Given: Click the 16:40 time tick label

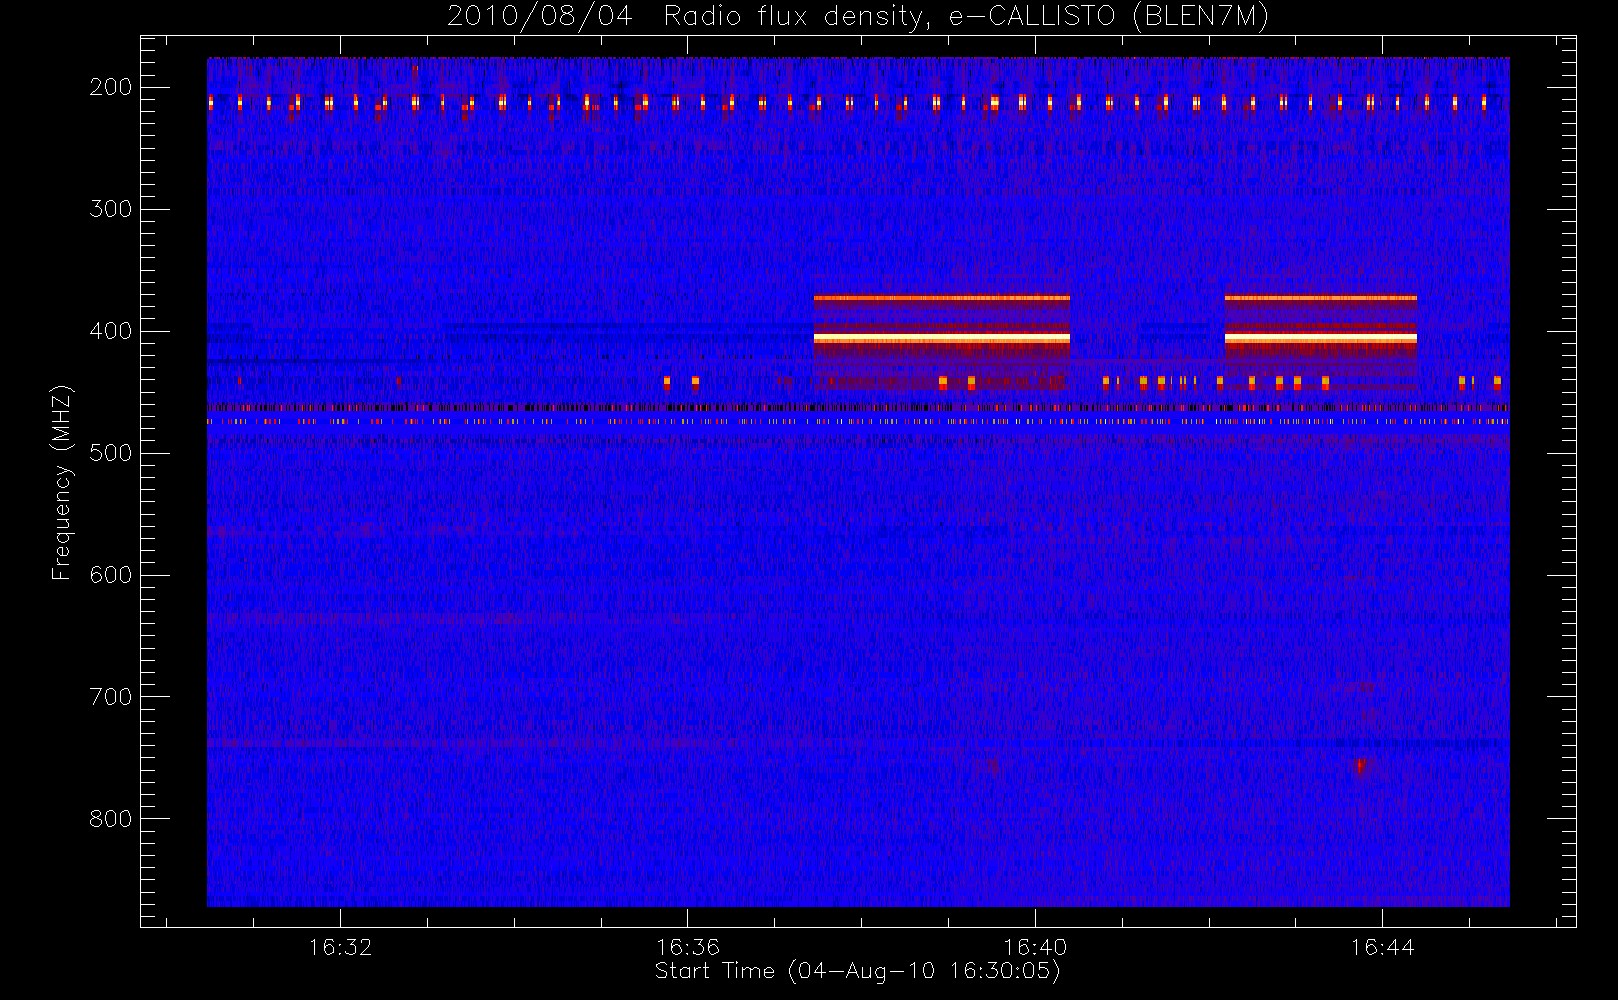Looking at the screenshot, I should click(x=1035, y=947).
